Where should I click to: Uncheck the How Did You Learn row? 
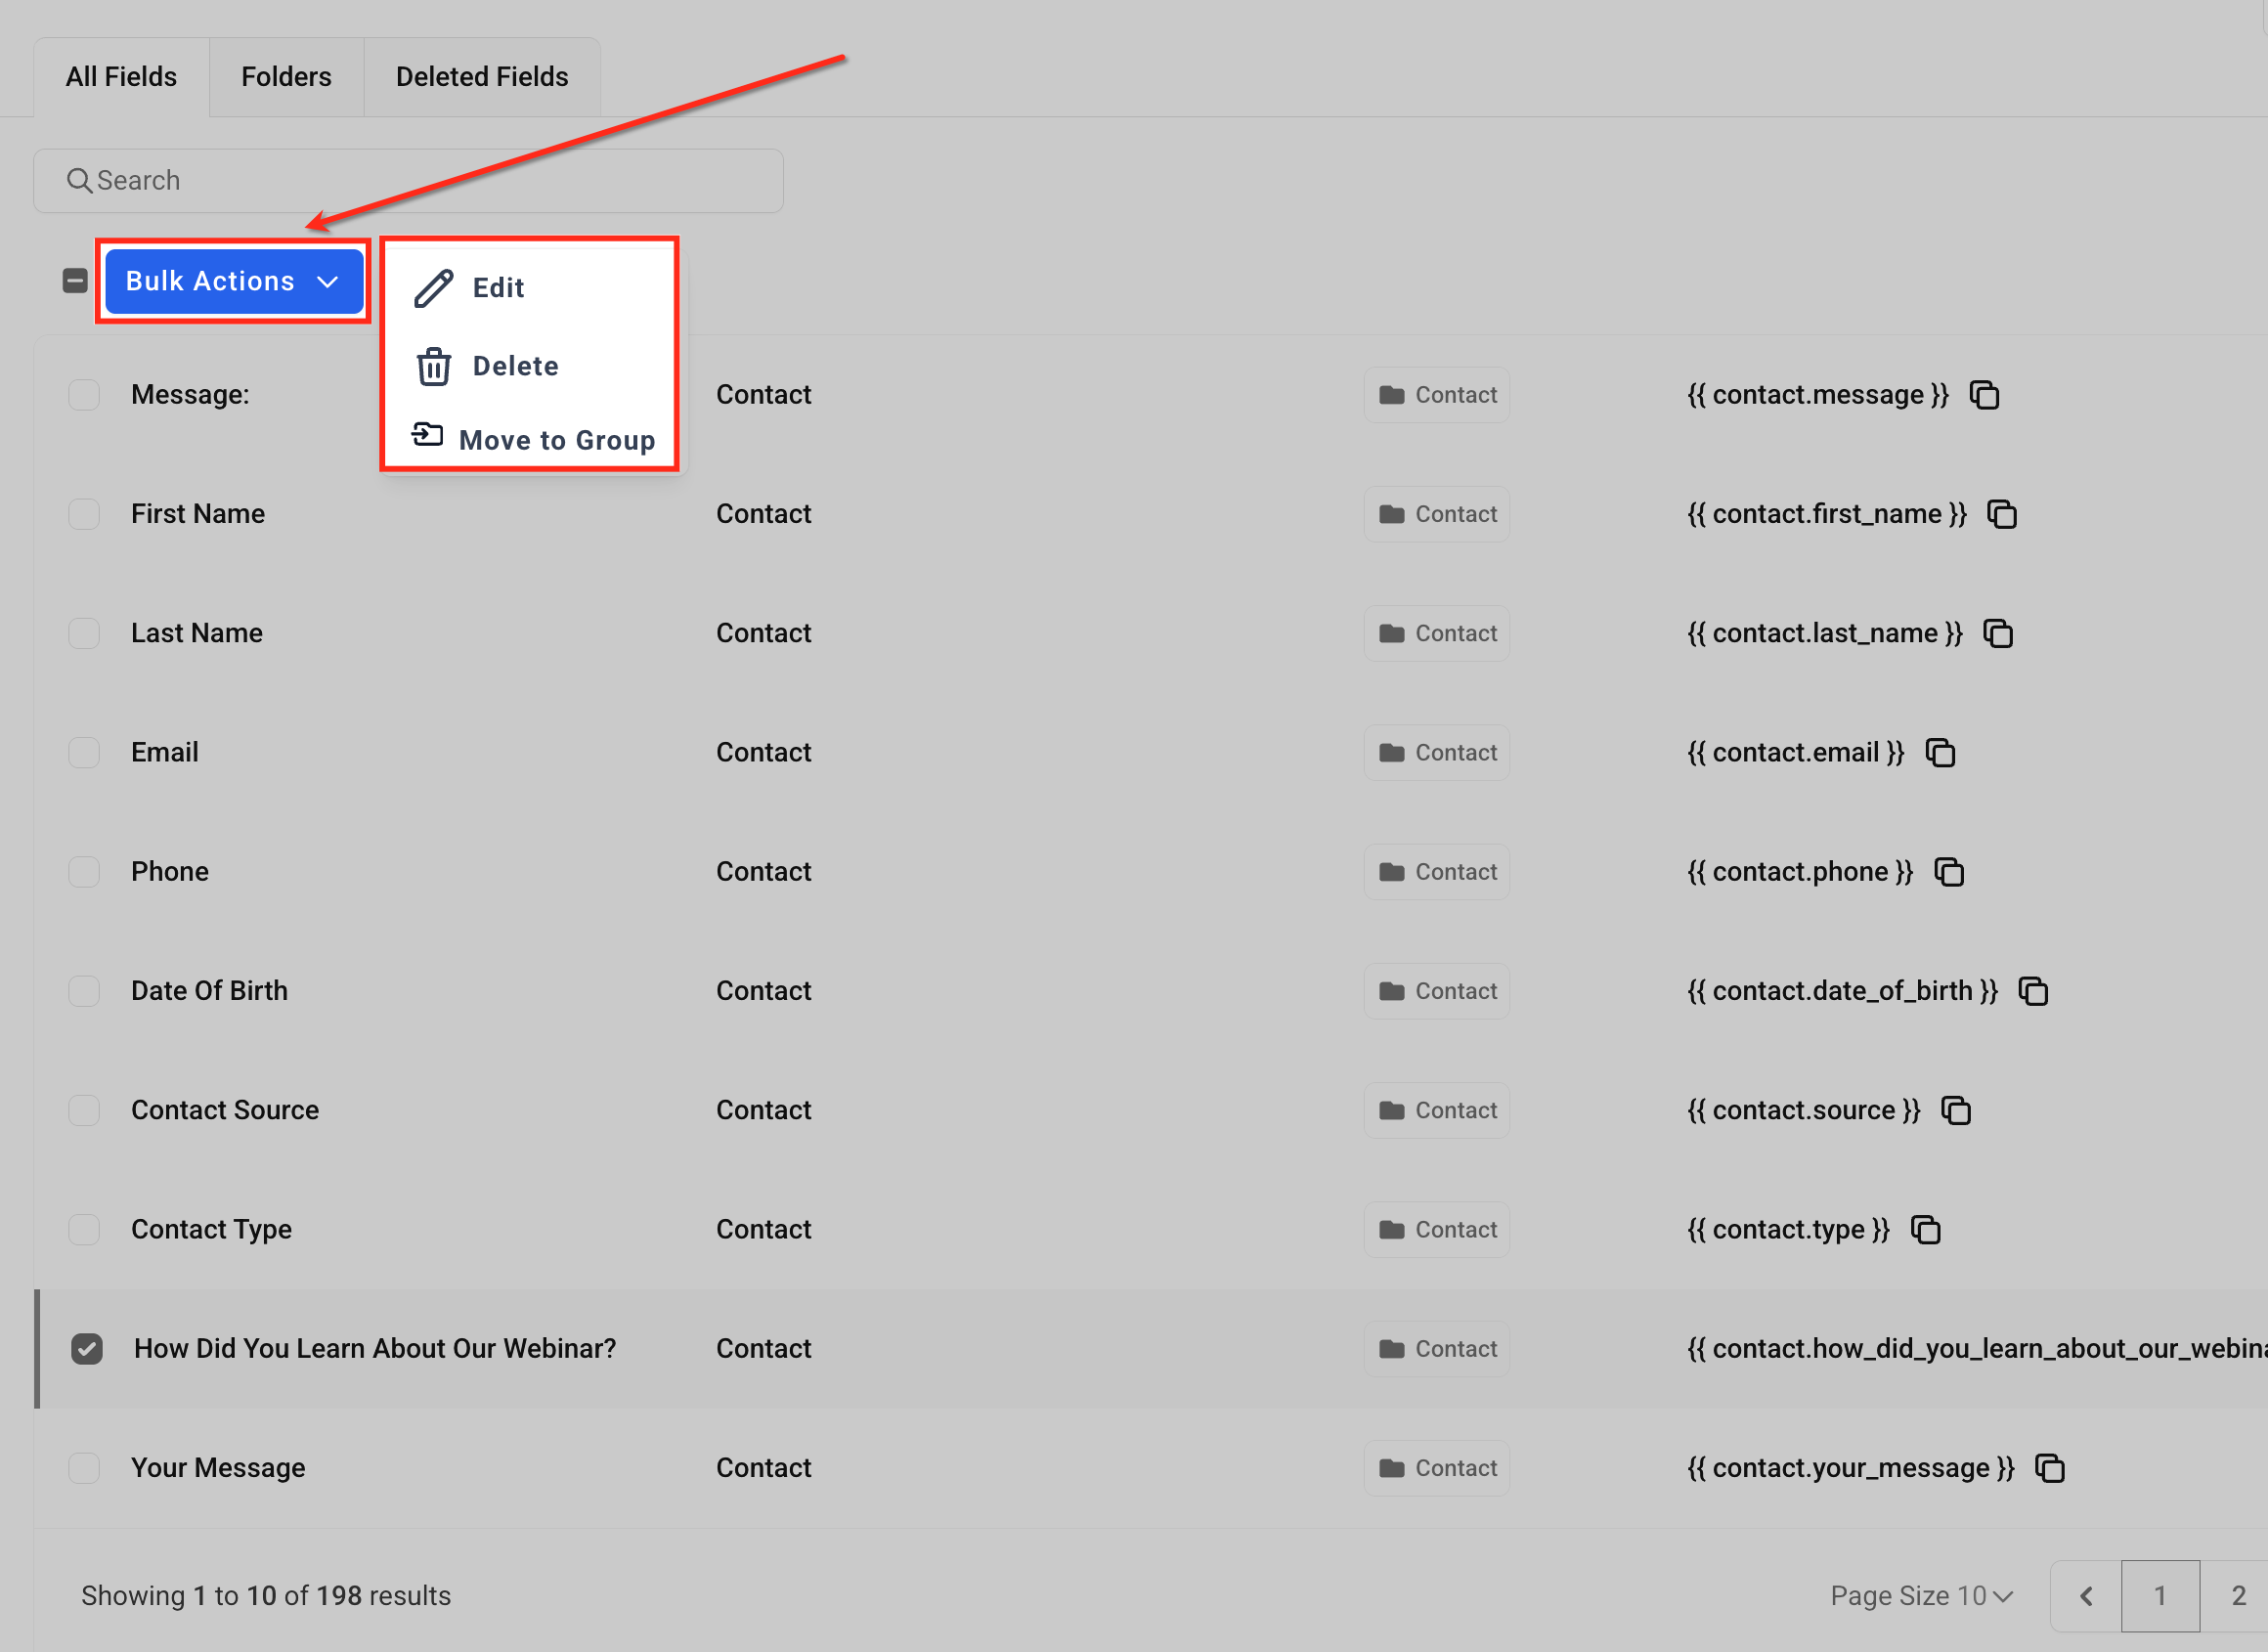pos(87,1349)
